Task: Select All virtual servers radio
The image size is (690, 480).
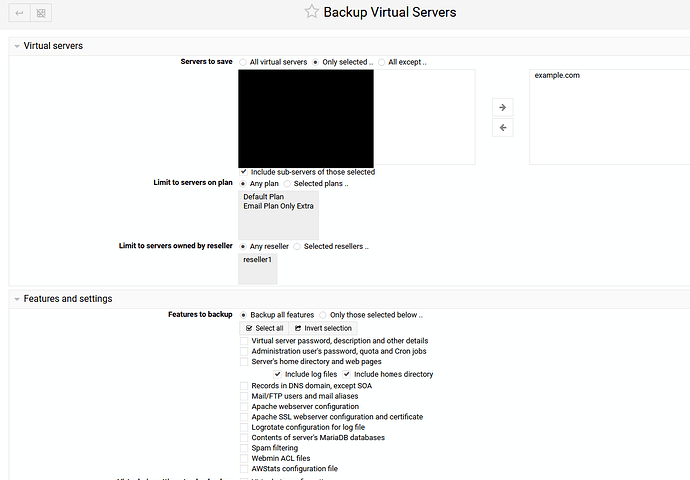Action: [243, 62]
